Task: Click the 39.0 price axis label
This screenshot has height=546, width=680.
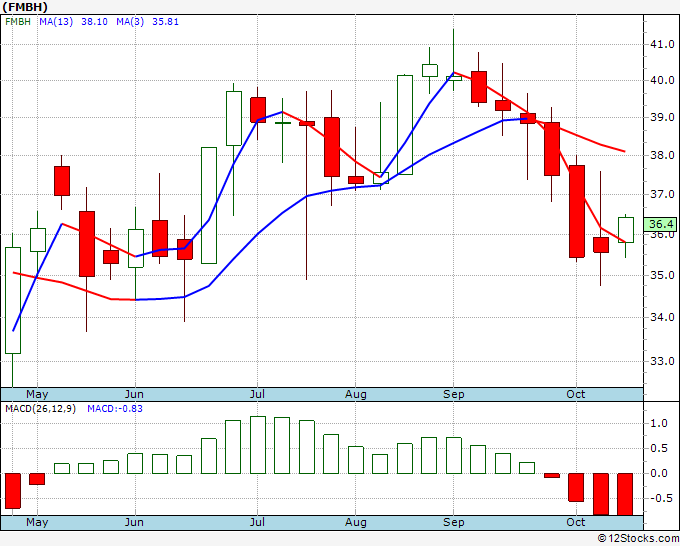Action: [x=662, y=118]
